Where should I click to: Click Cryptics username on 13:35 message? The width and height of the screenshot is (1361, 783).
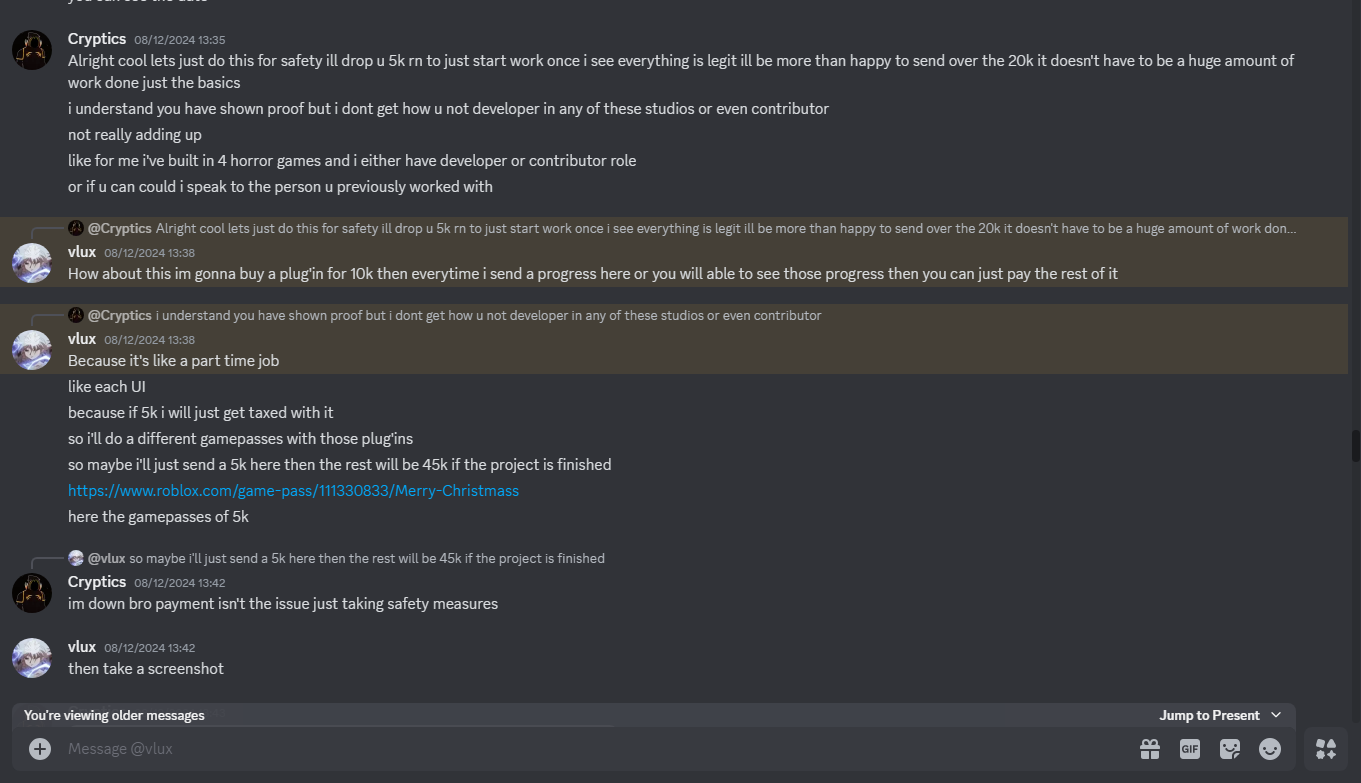pyautogui.click(x=97, y=39)
